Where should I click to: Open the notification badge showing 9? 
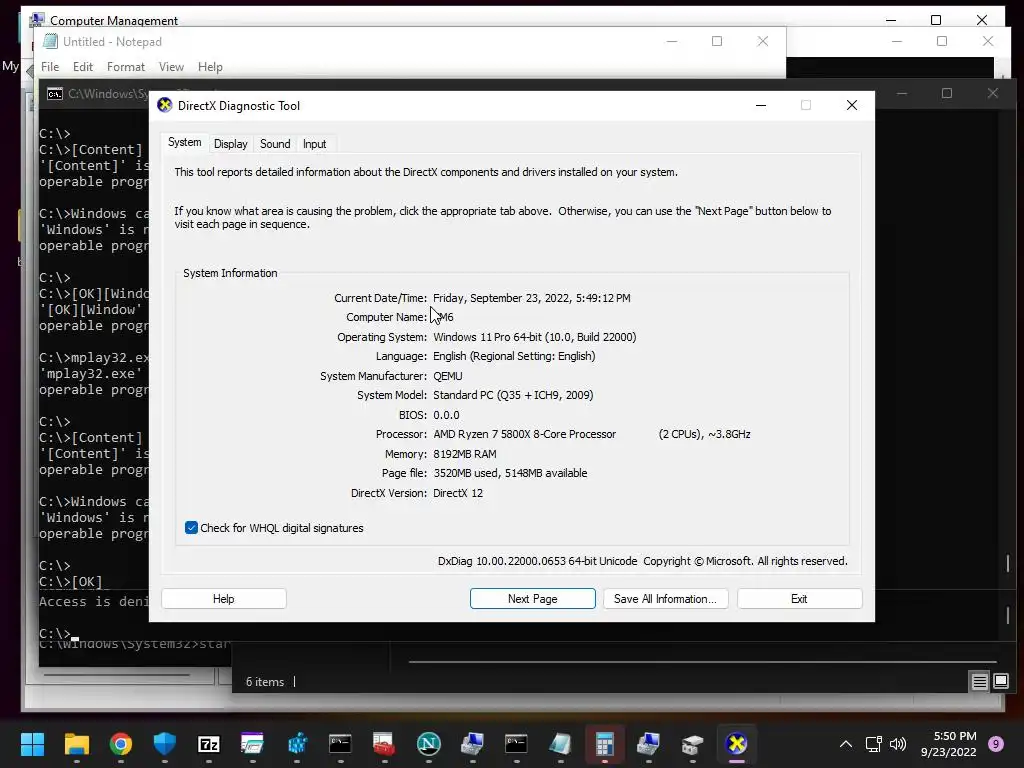[995, 743]
